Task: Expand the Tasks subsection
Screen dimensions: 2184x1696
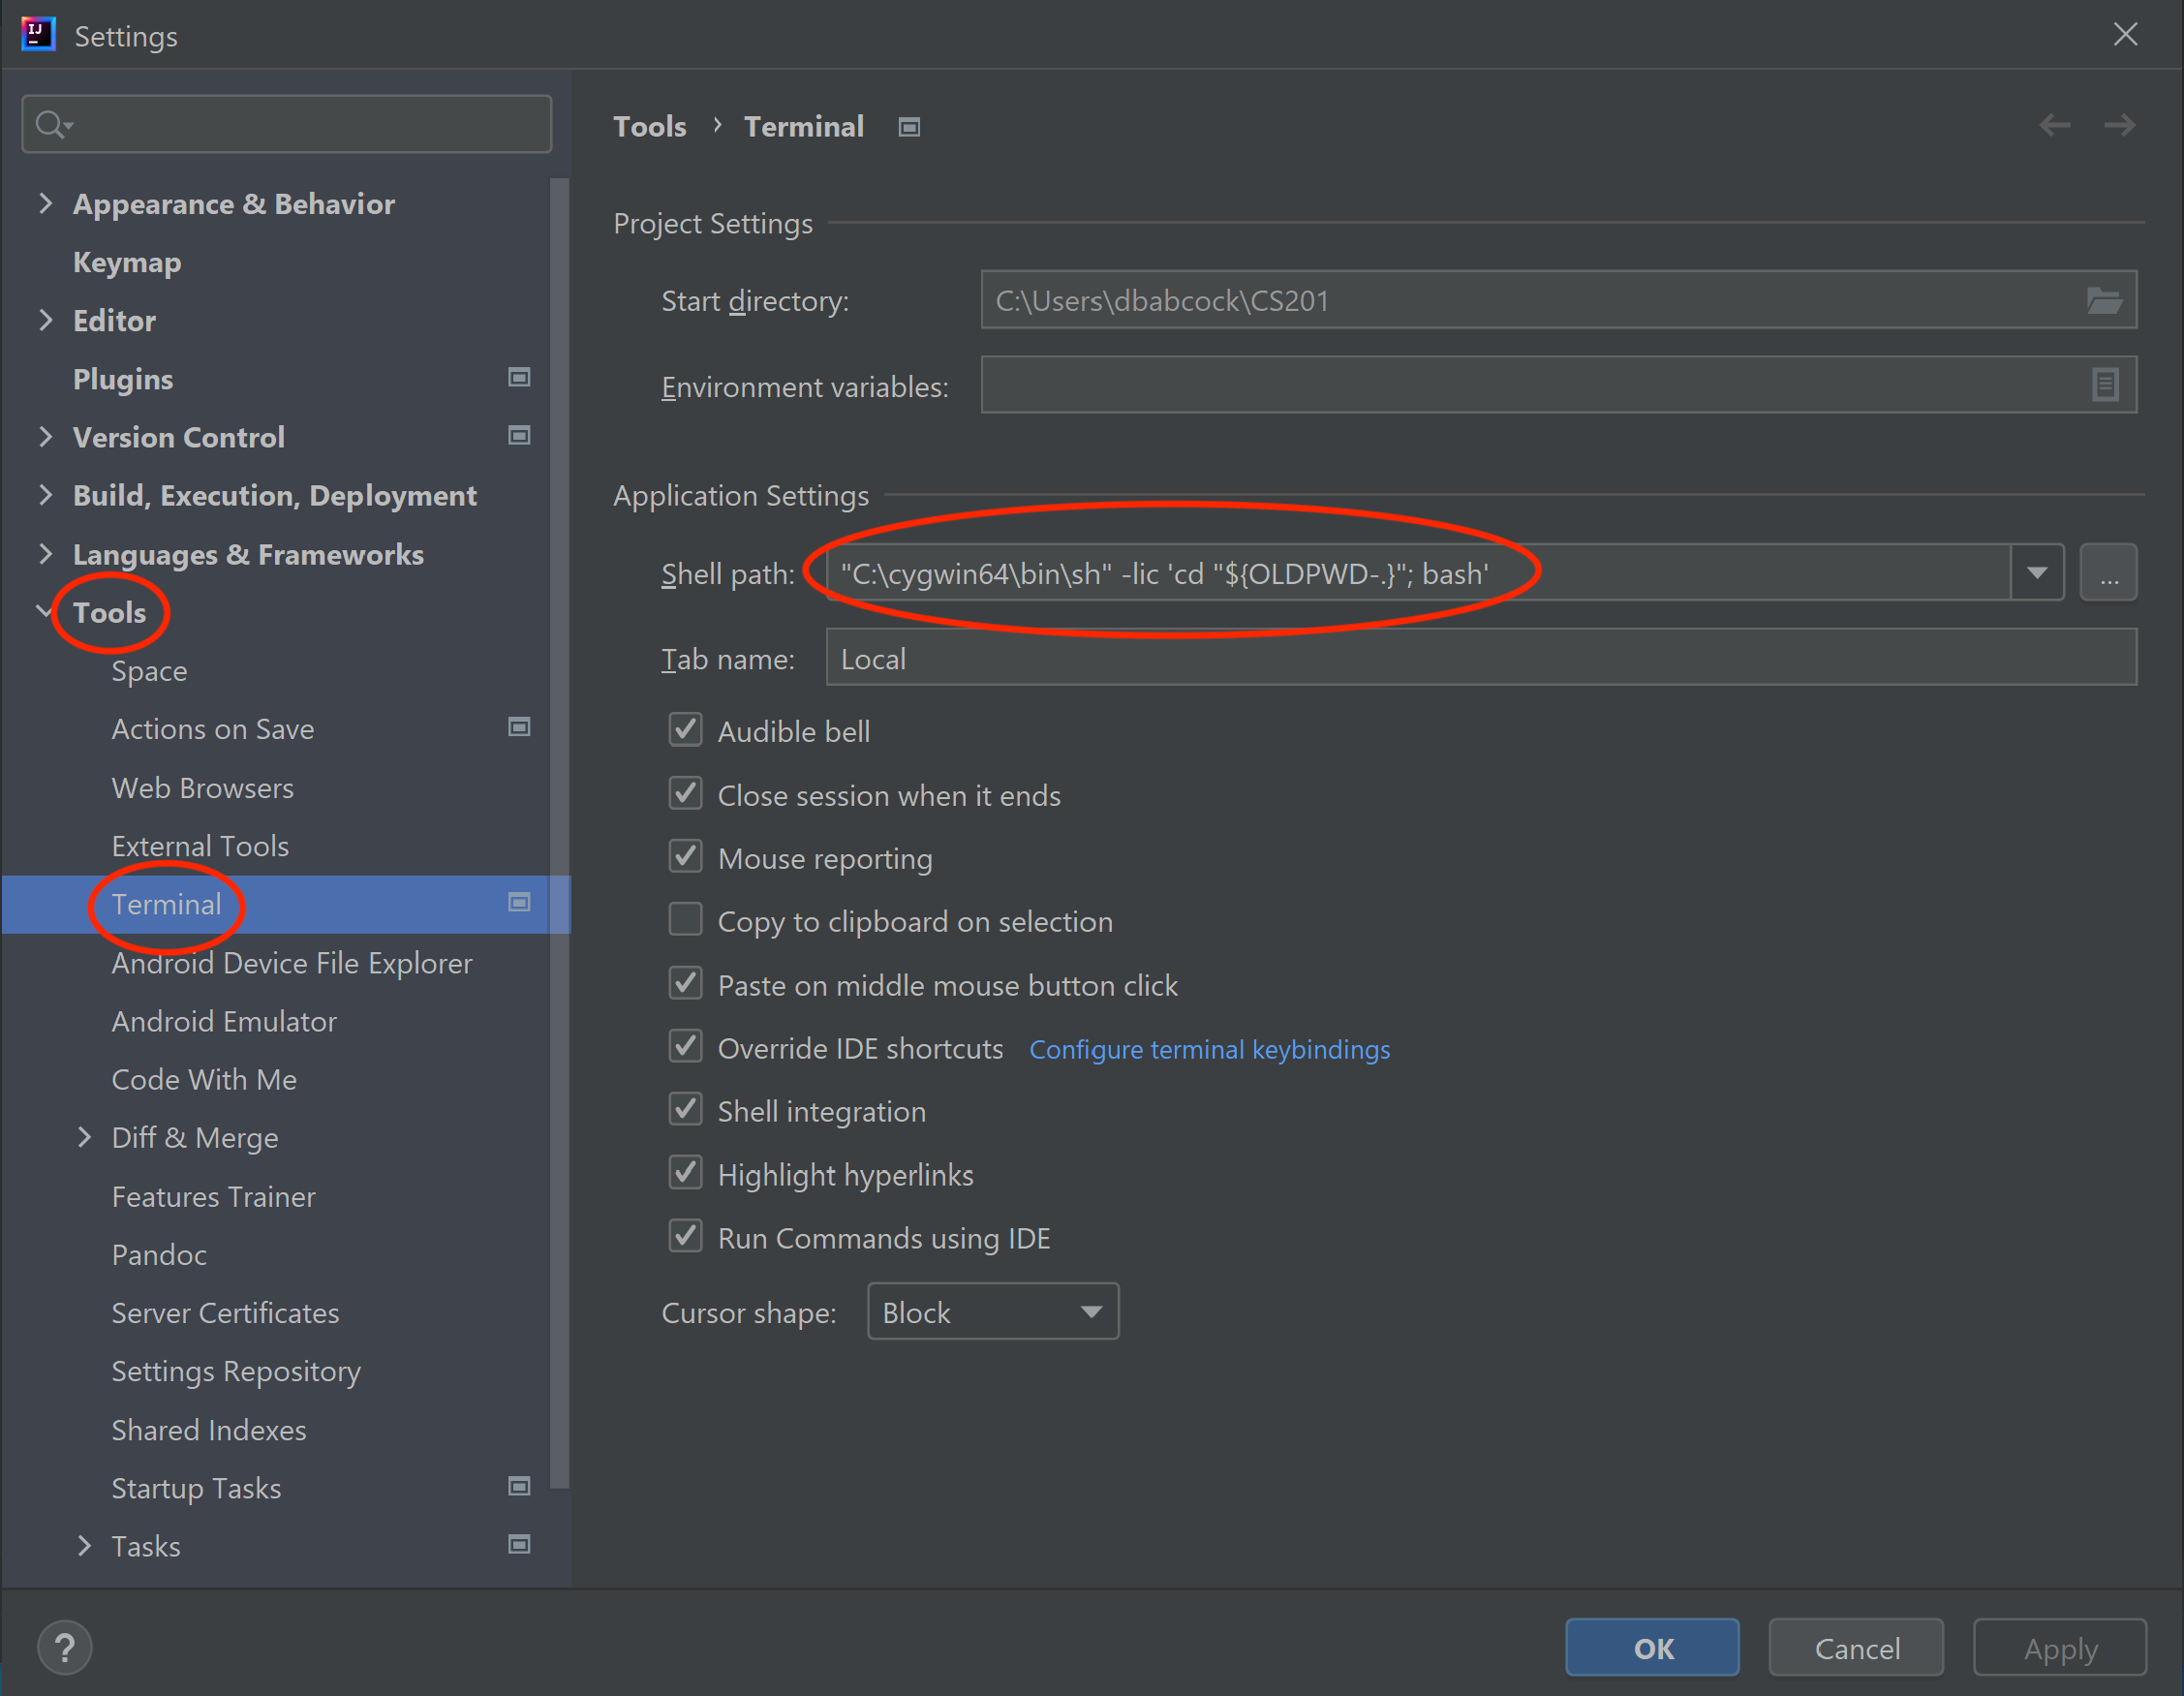Action: coord(84,1546)
